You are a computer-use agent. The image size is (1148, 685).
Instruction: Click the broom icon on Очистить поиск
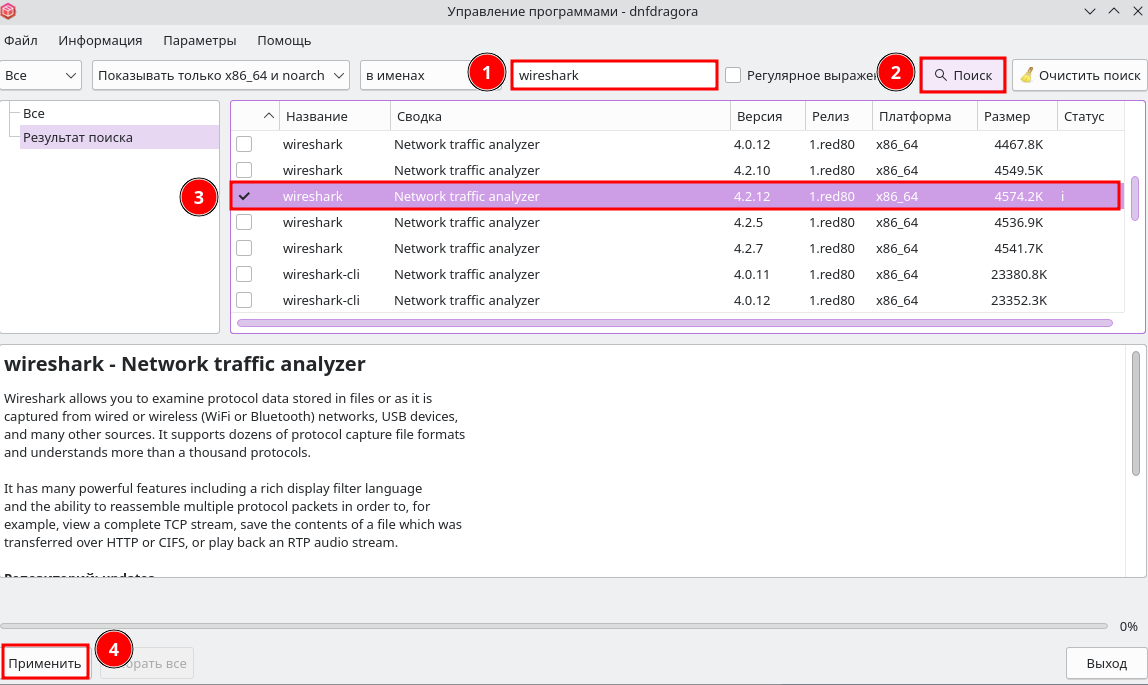pos(1025,75)
